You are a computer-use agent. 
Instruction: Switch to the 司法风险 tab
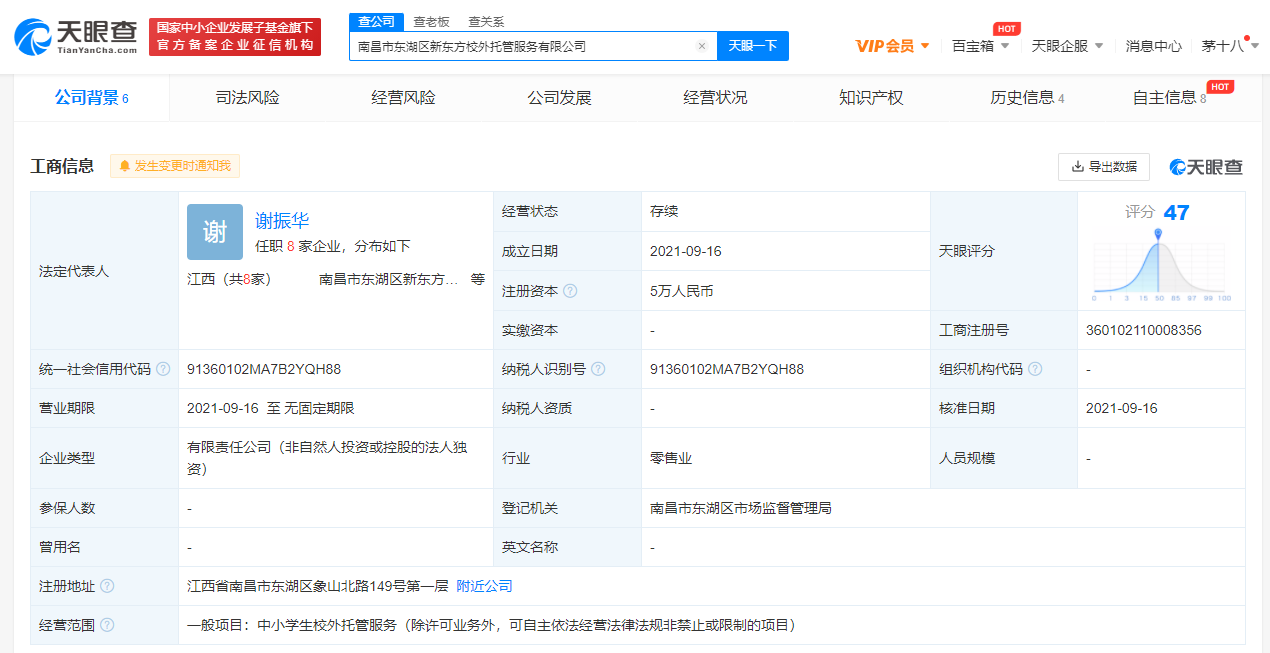click(248, 98)
